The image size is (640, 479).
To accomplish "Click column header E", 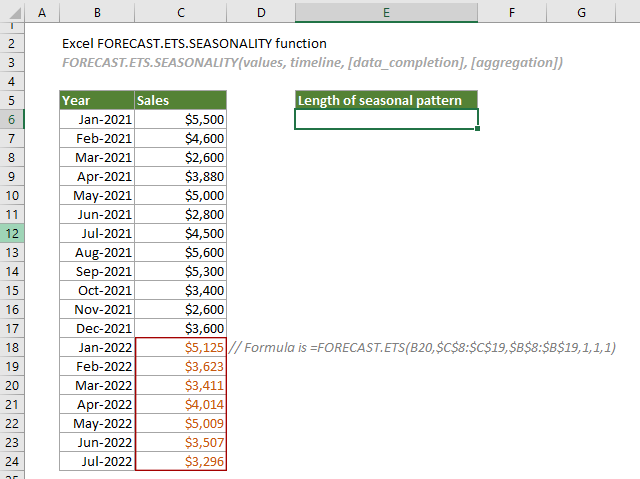I will pyautogui.click(x=386, y=13).
